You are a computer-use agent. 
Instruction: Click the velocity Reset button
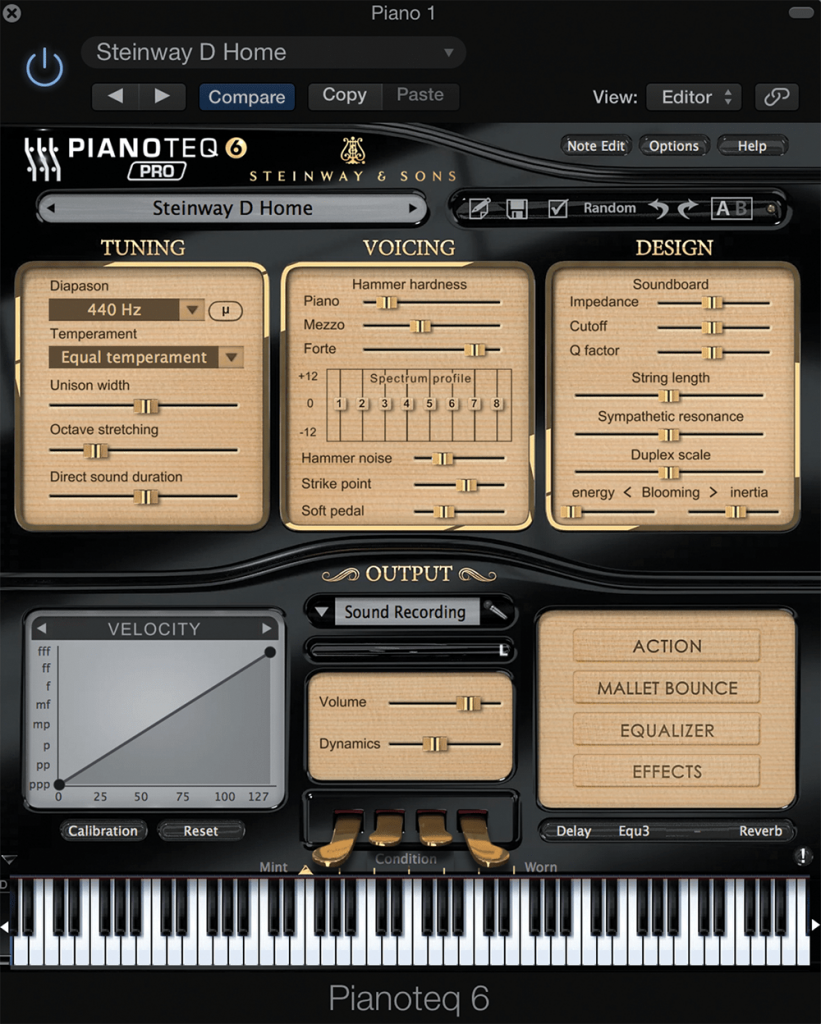[x=201, y=831]
